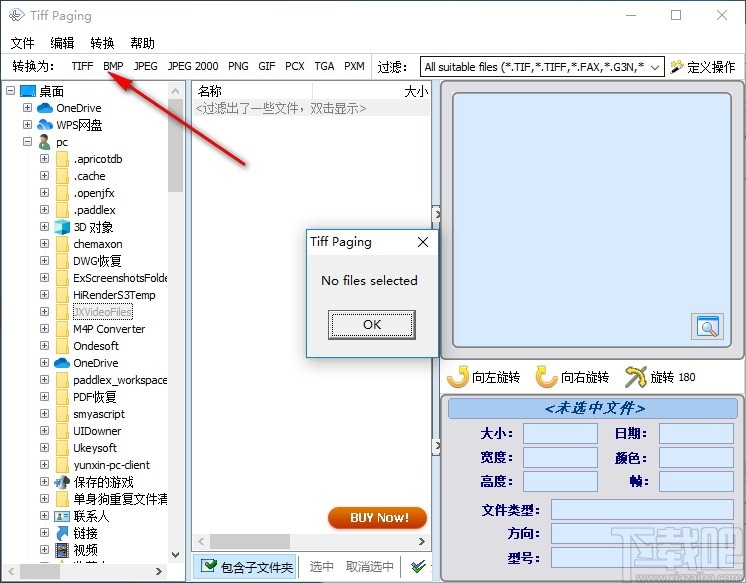Screen dimensions: 746x583
Task: Select the PDF恢复 folder
Action: tap(95, 397)
